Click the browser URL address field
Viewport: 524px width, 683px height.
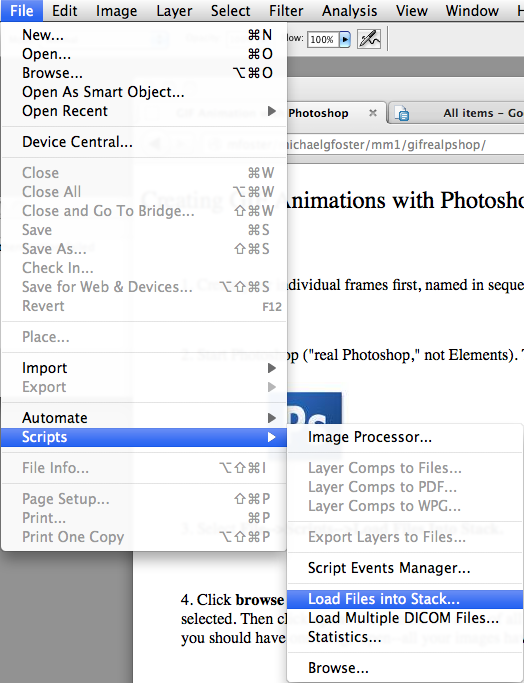pyautogui.click(x=405, y=145)
